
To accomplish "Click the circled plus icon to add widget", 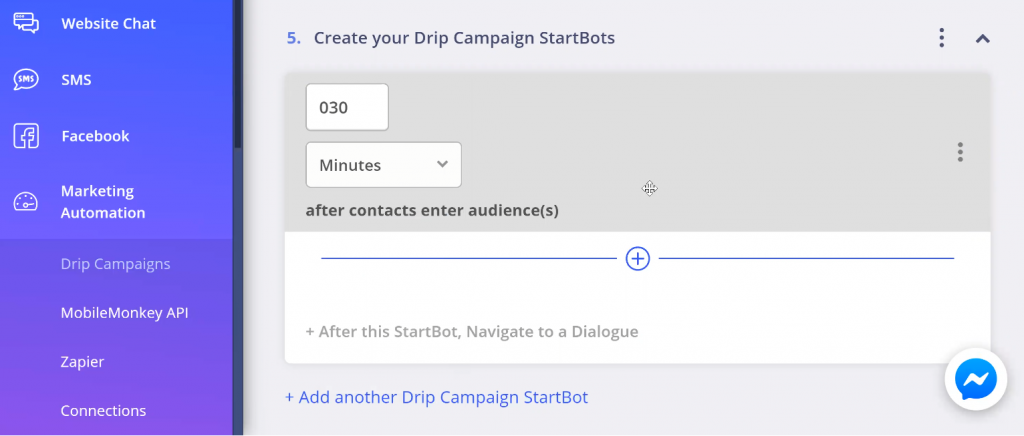I will pos(637,258).
